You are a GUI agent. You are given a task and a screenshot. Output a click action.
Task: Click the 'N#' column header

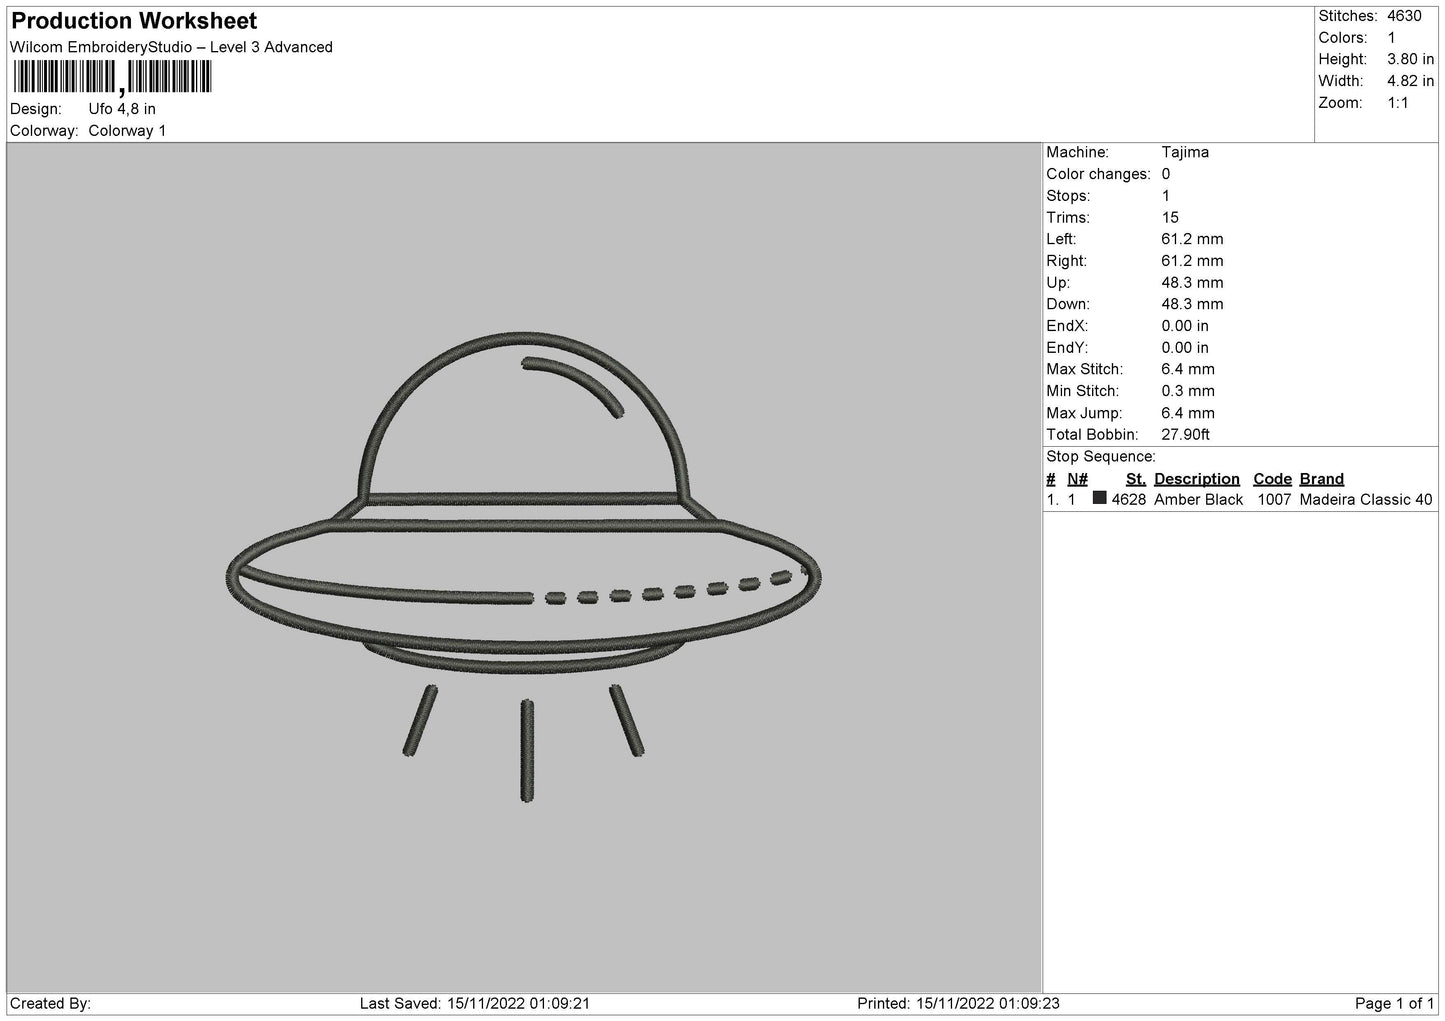point(1077,479)
